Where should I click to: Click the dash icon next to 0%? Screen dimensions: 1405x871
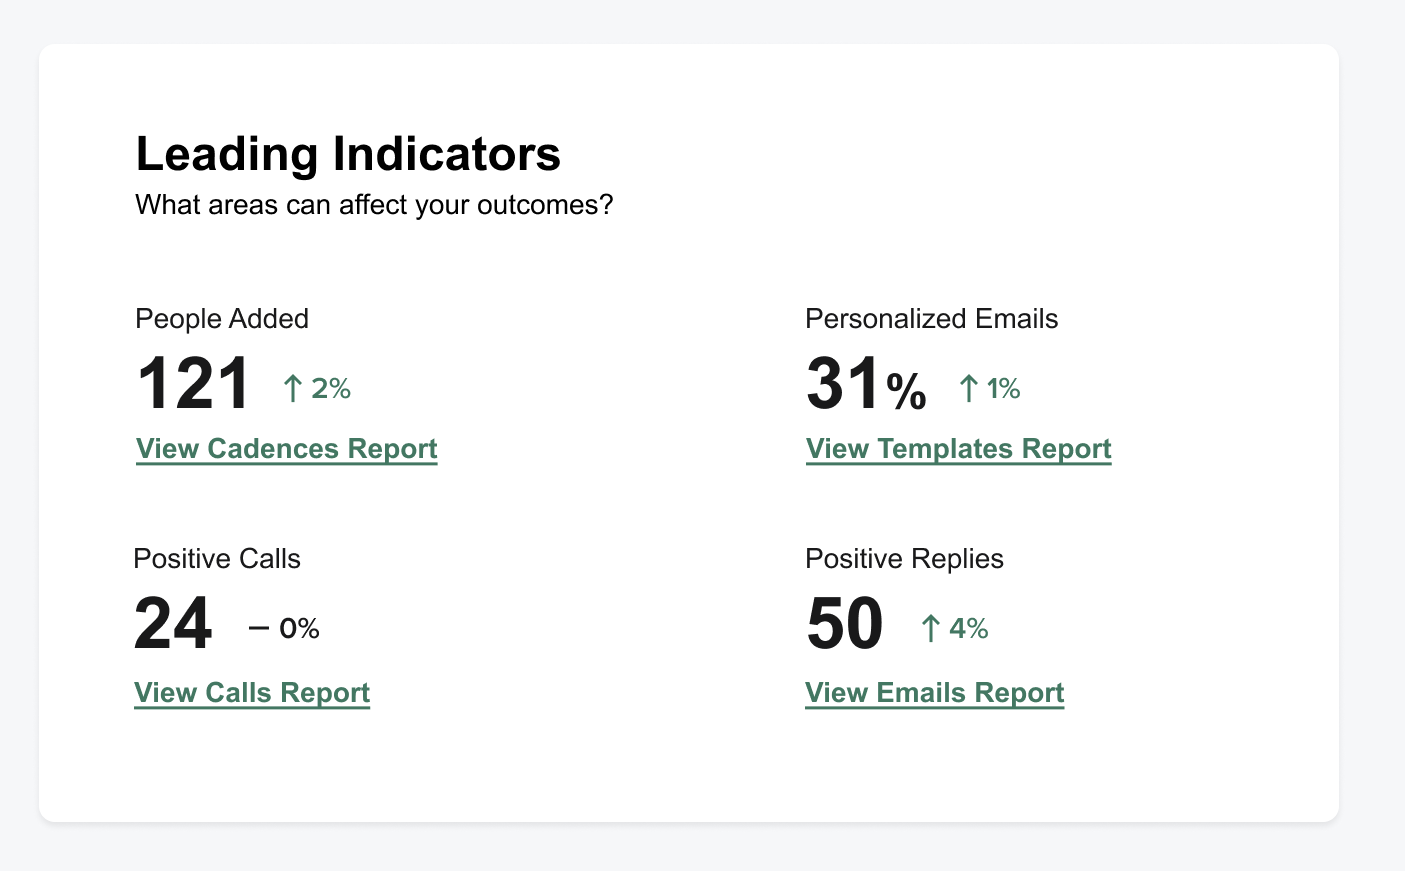click(x=258, y=627)
